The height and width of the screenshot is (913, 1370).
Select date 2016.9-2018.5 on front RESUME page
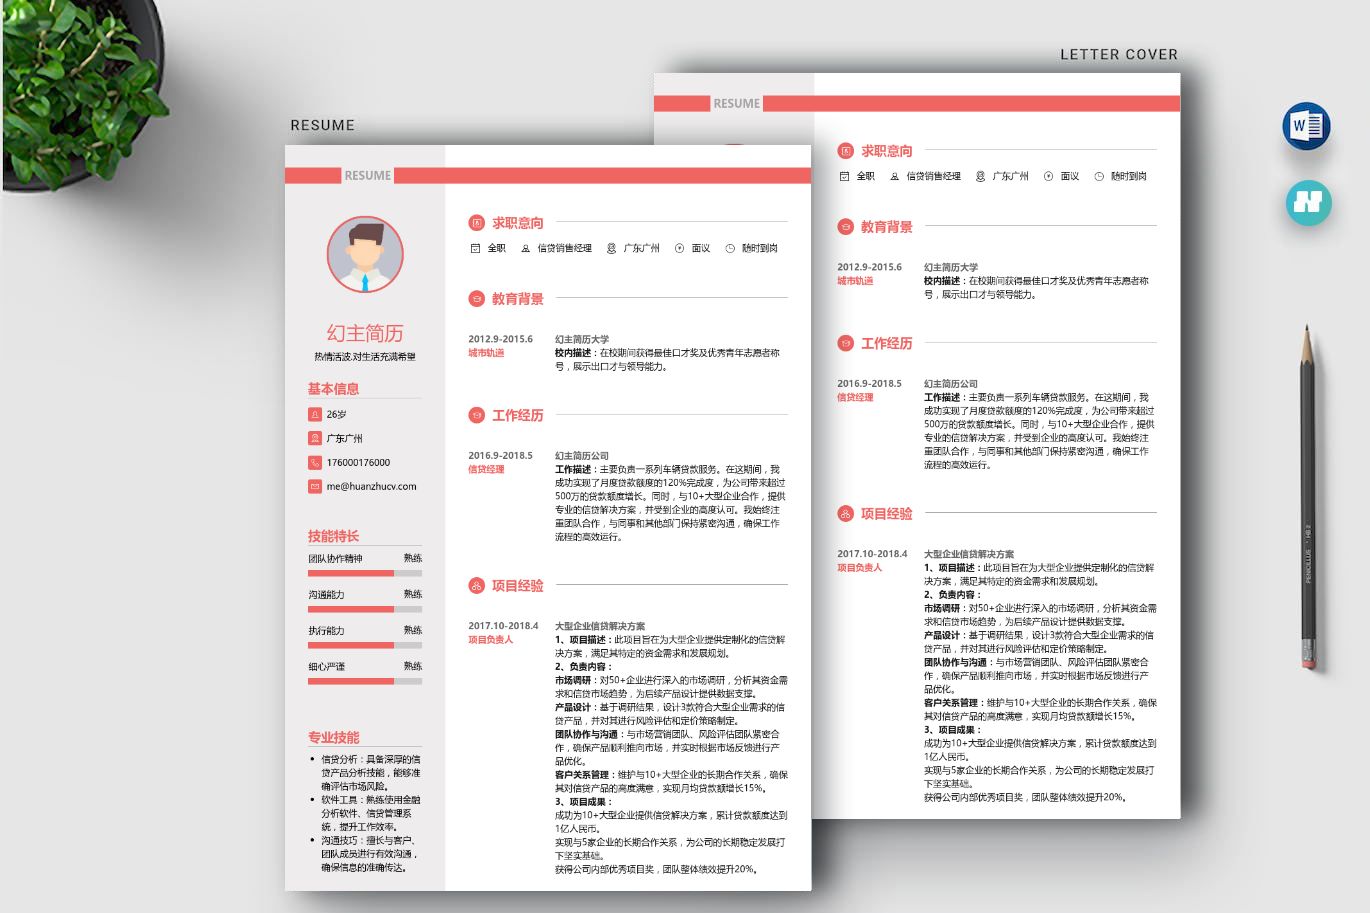500,455
